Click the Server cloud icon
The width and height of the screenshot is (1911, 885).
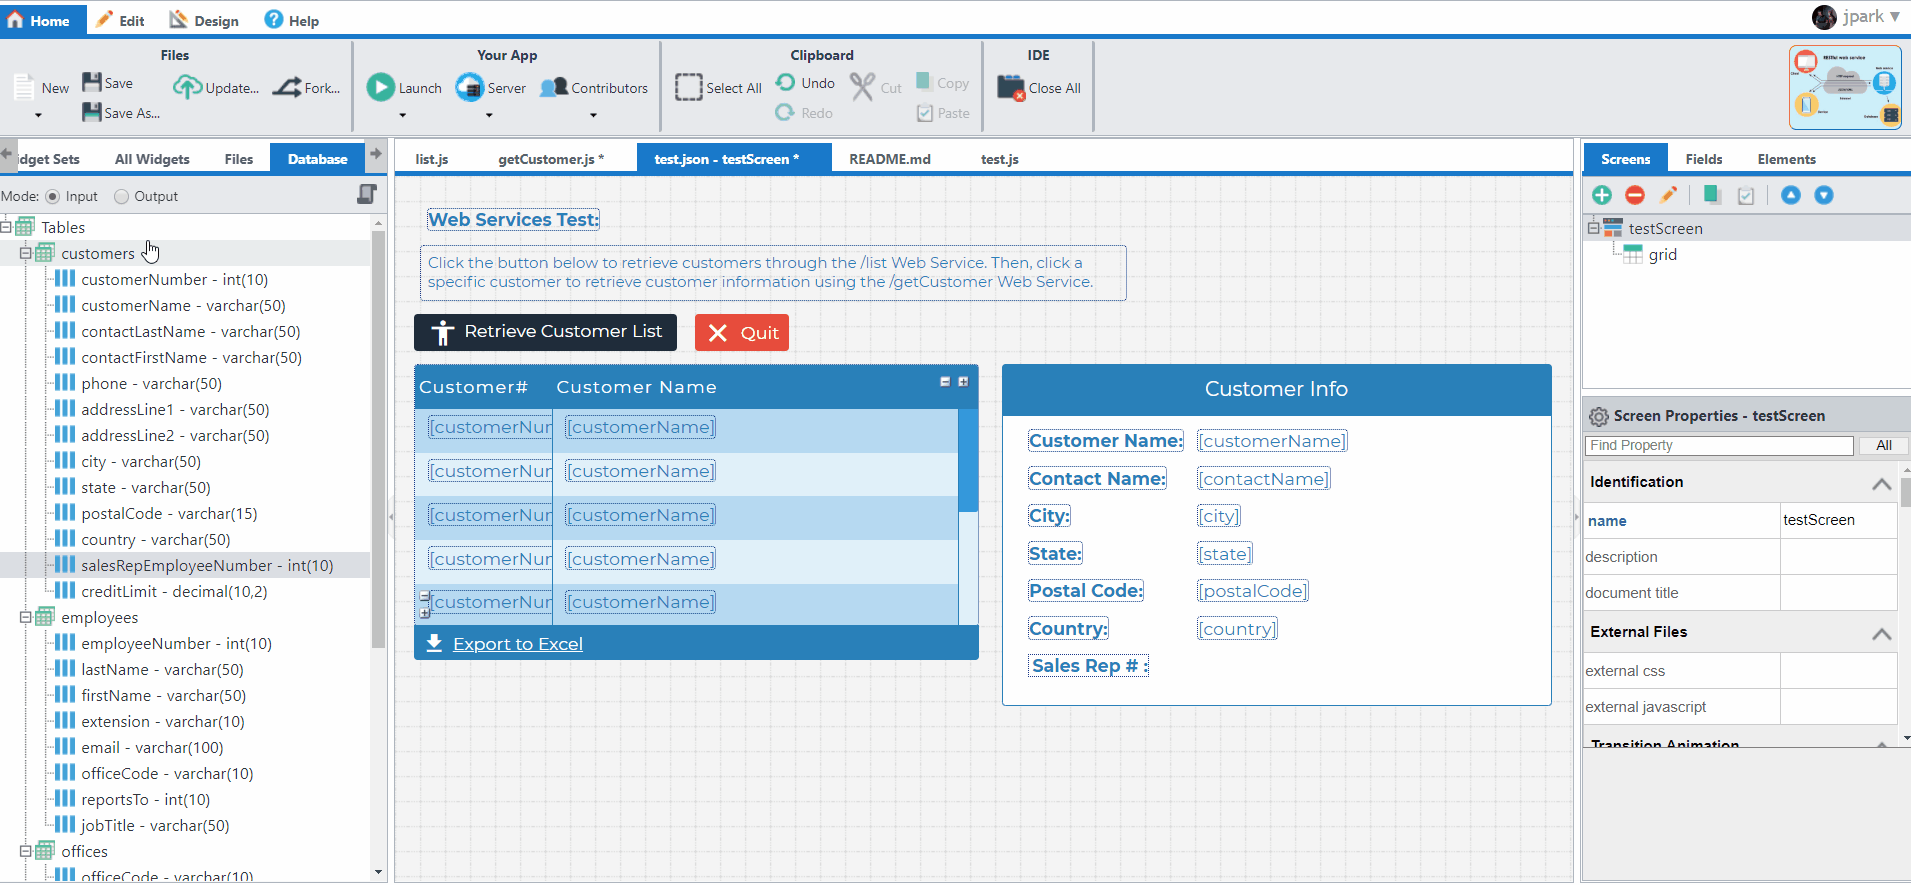pyautogui.click(x=469, y=87)
